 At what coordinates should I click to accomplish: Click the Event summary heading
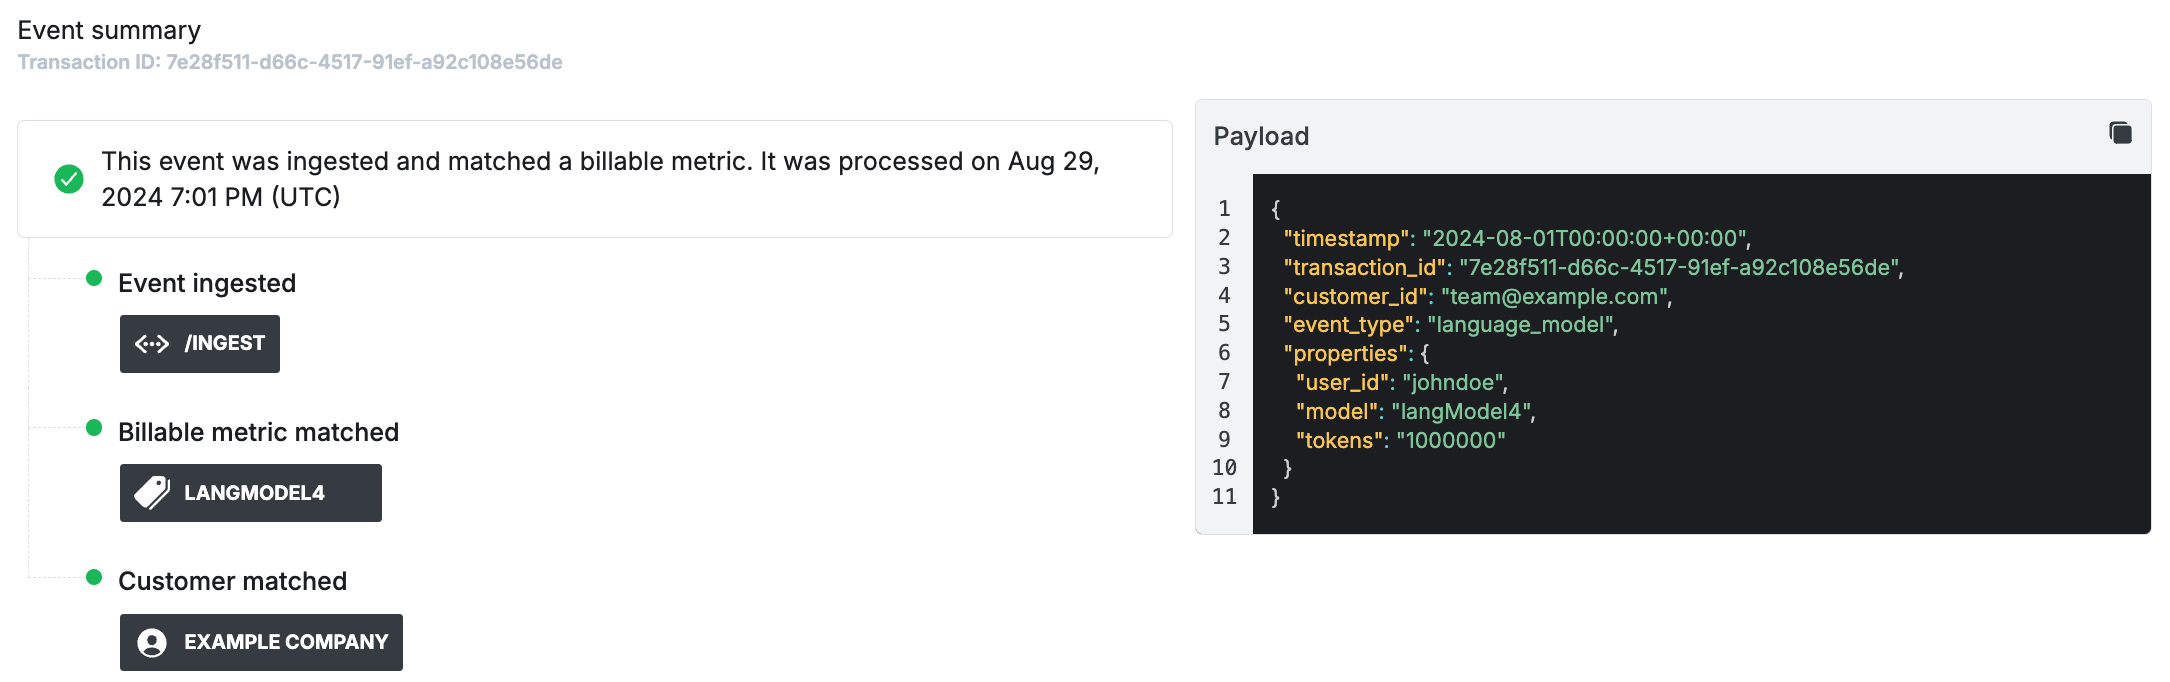click(109, 30)
